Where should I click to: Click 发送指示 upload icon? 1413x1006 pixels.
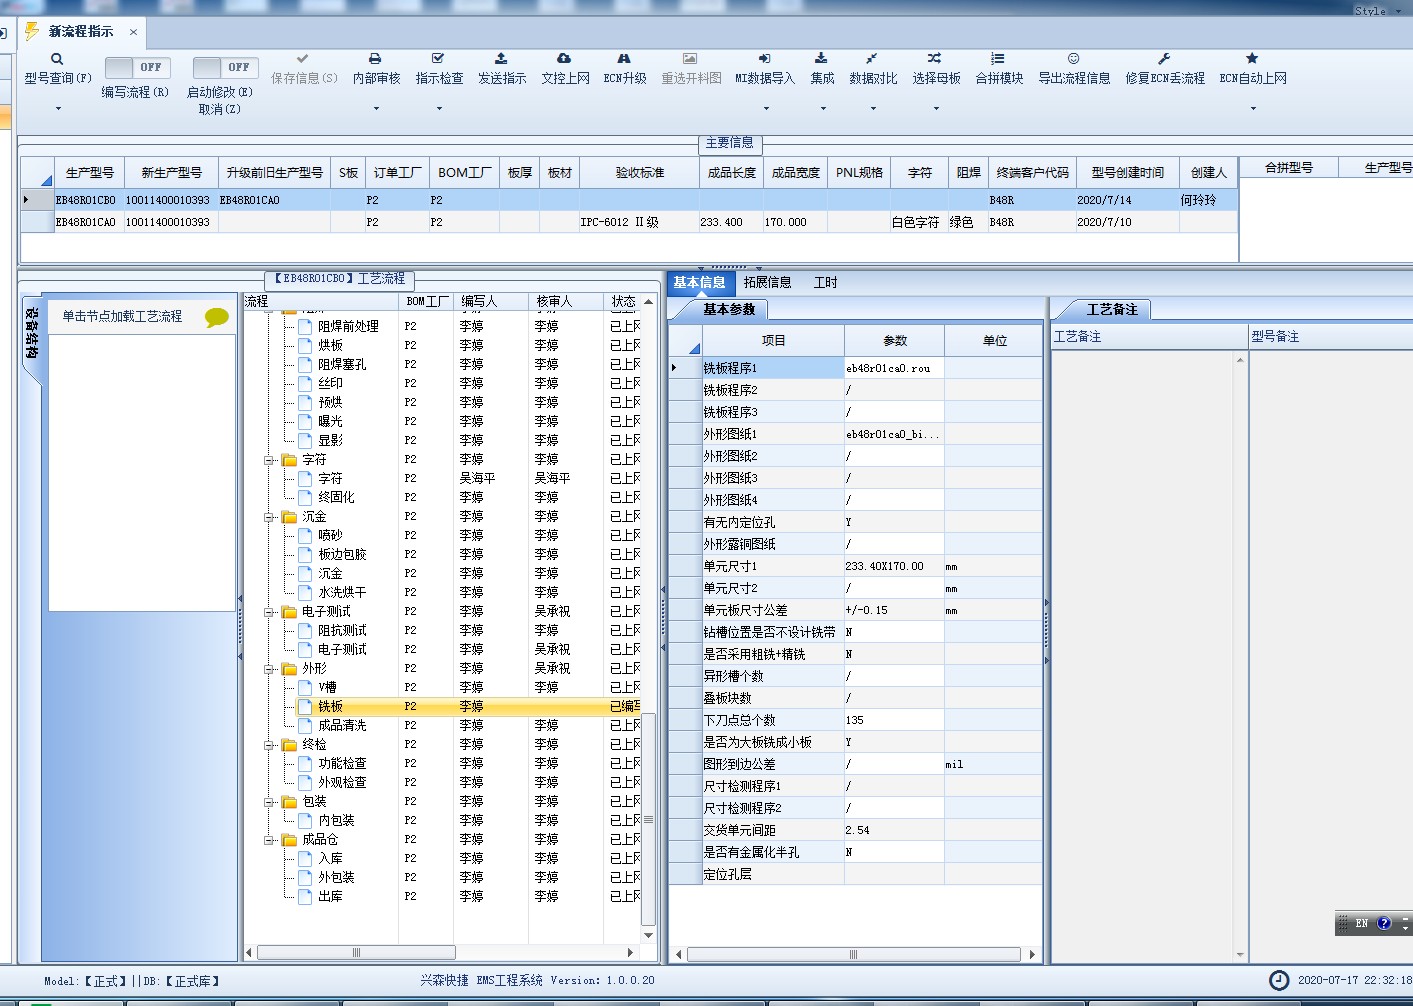(501, 59)
